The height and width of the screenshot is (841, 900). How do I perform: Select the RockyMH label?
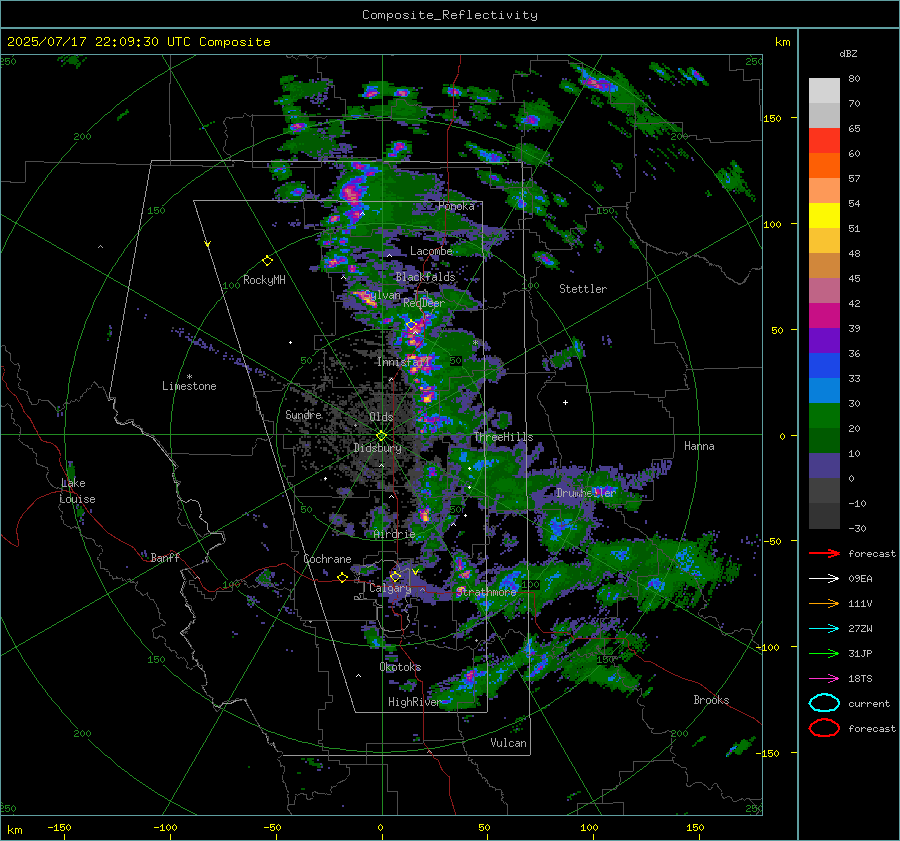tap(264, 280)
